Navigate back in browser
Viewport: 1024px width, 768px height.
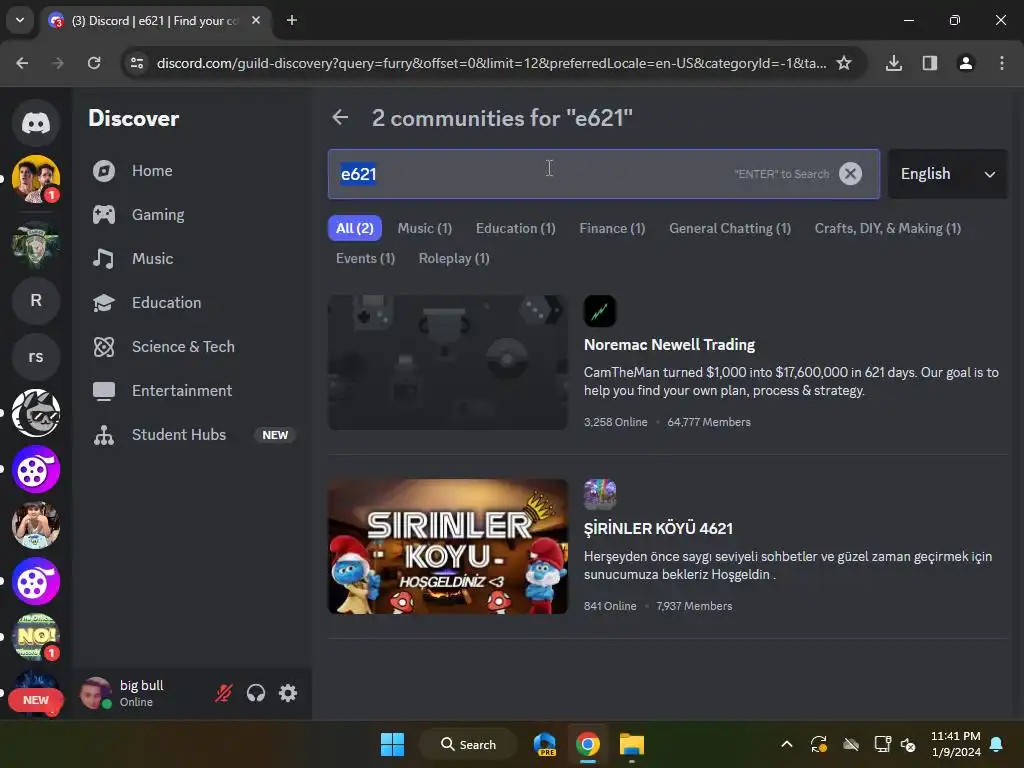22,63
